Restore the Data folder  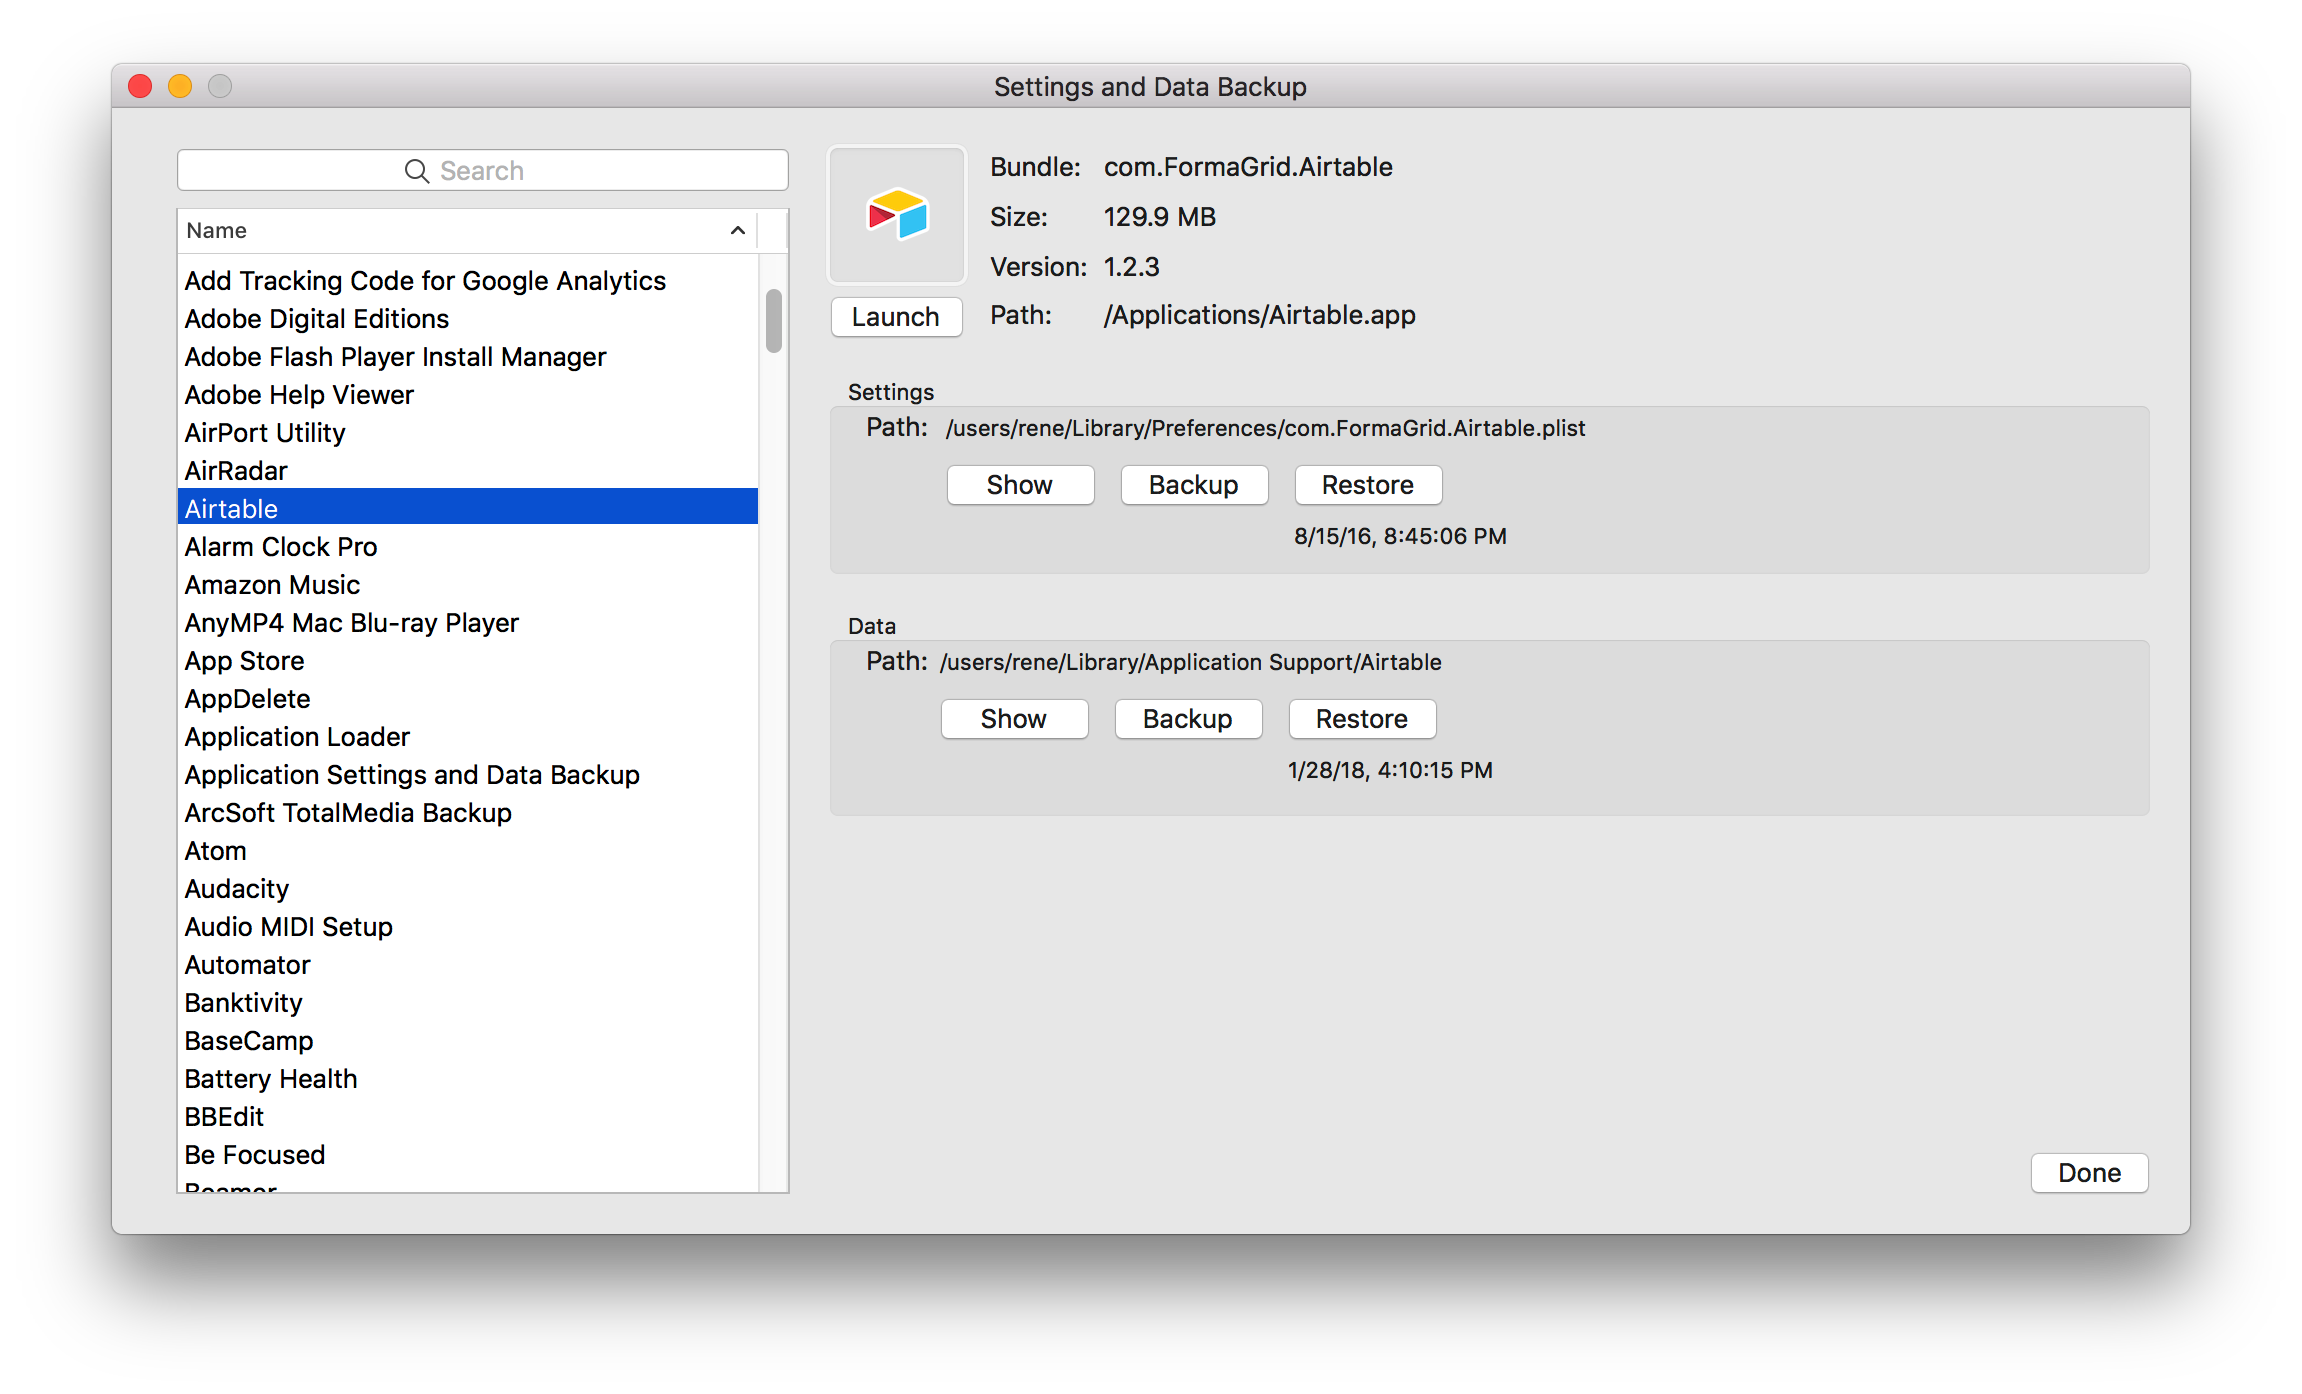click(1362, 719)
